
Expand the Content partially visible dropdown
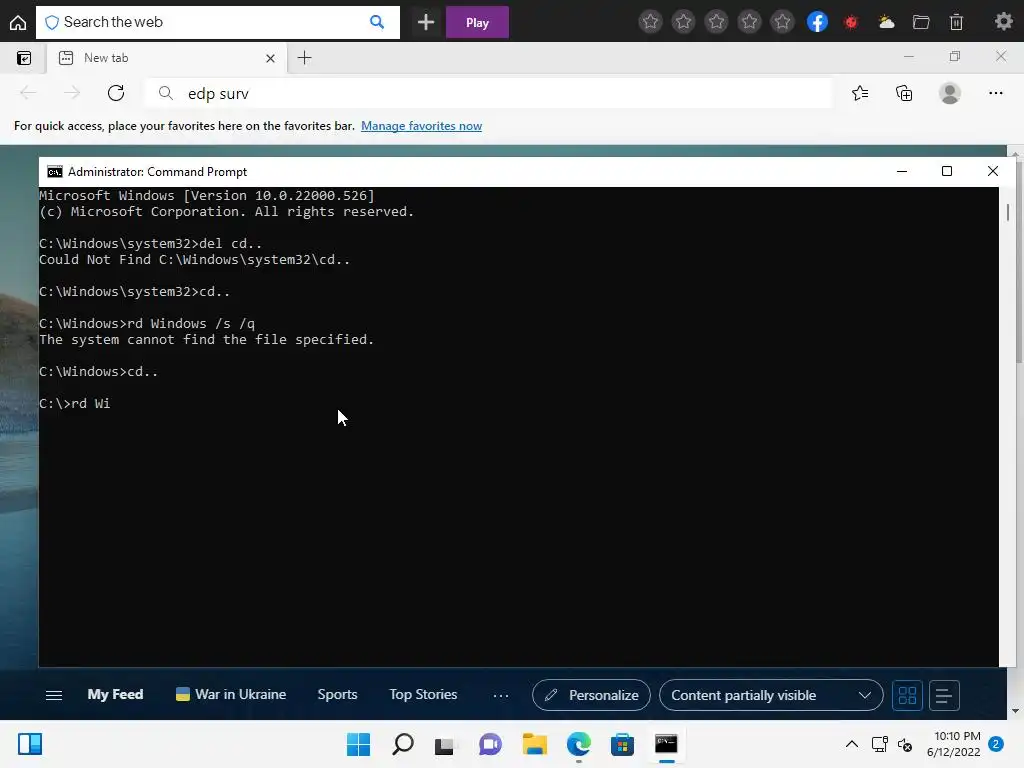pos(771,696)
